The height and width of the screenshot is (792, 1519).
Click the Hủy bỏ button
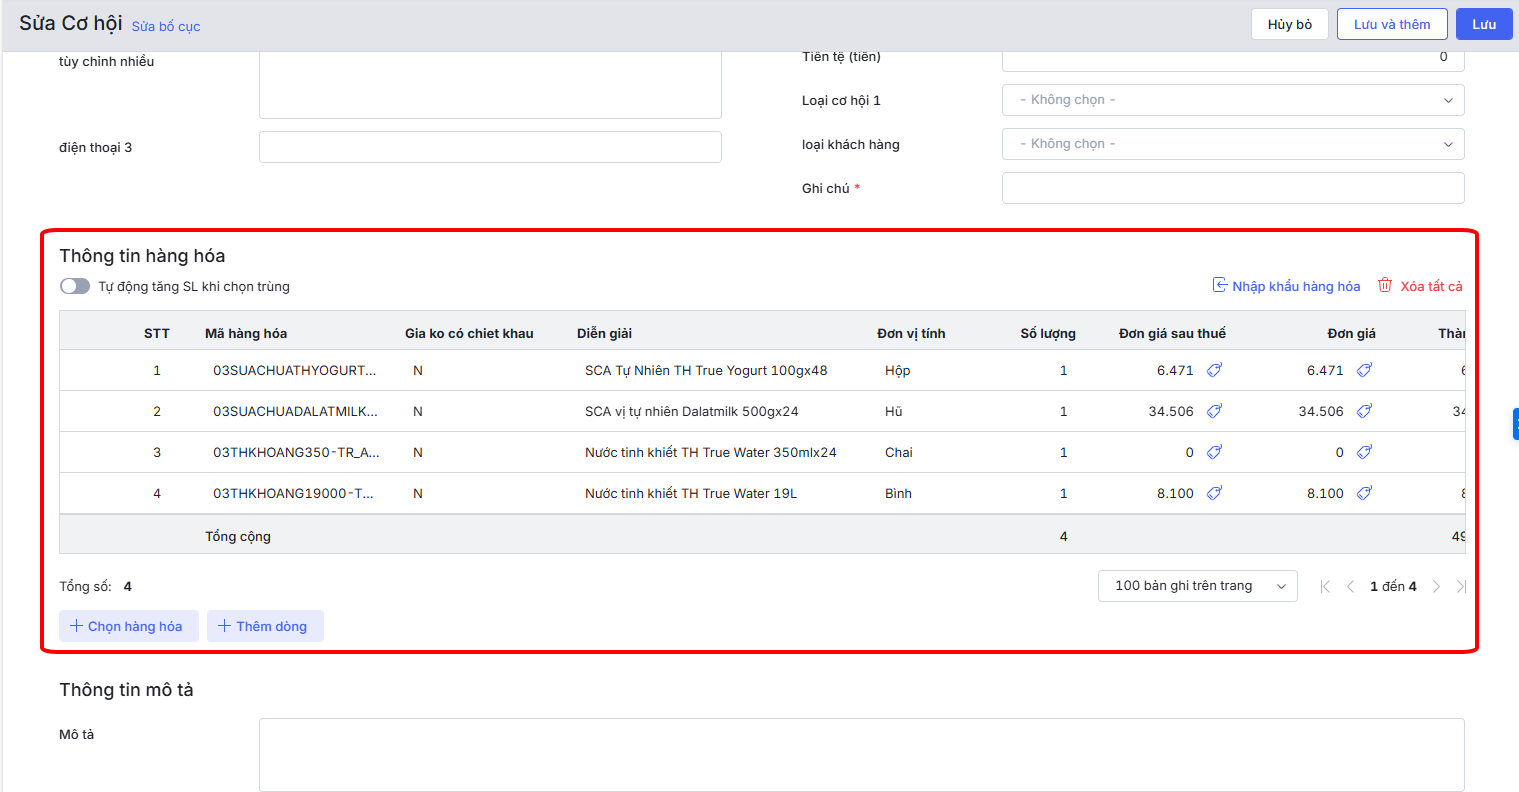pyautogui.click(x=1289, y=24)
